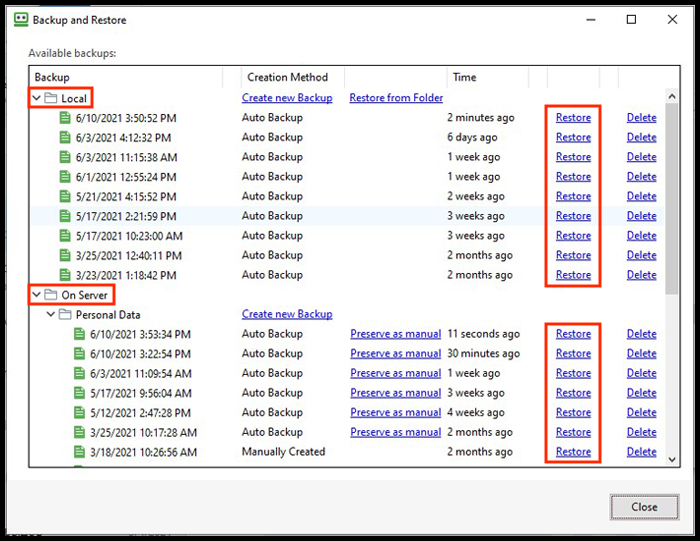Click the scrollbar up arrow
The height and width of the screenshot is (541, 700).
pyautogui.click(x=672, y=96)
